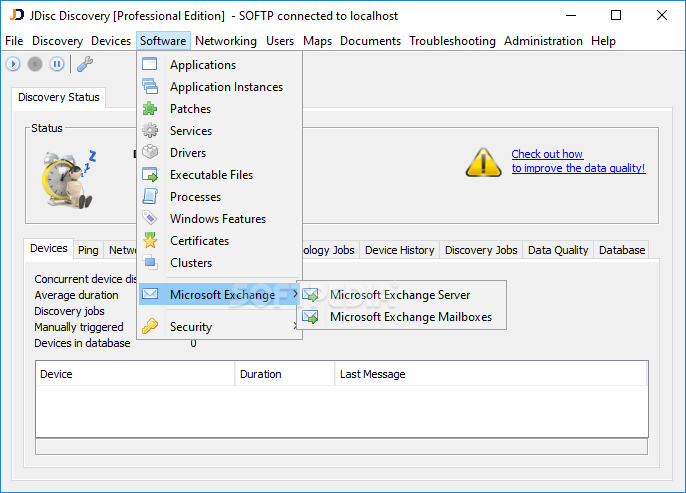Pause discovery using the pause icon

[57, 64]
